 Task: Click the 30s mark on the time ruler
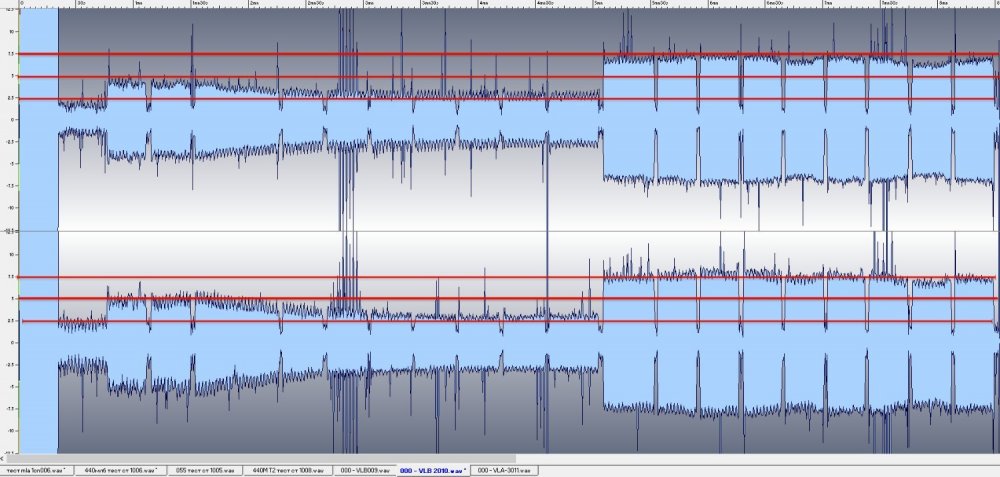click(80, 4)
